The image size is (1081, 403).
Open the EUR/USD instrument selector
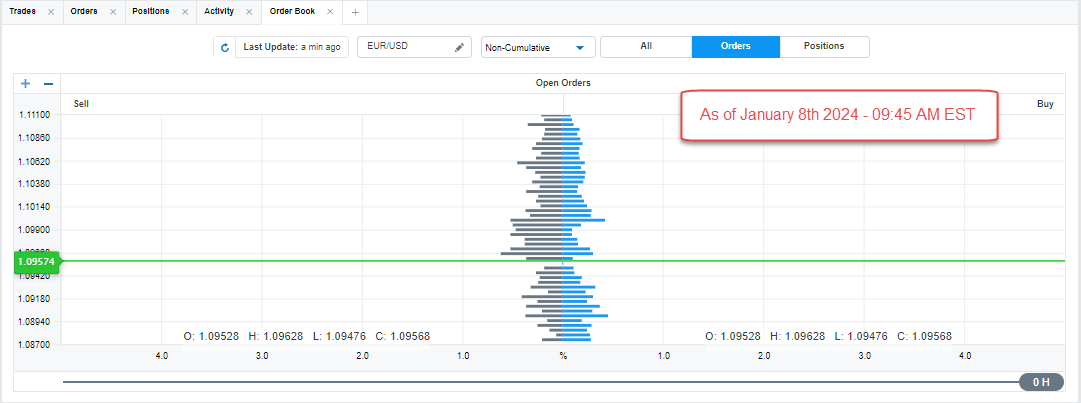coord(405,47)
